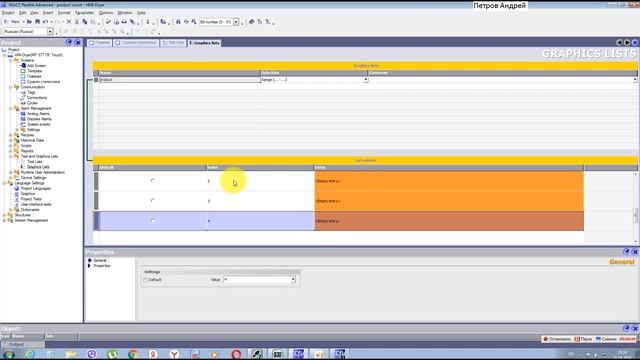The height and width of the screenshot is (360, 640).
Task: Click the product name cell
Action: pyautogui.click(x=180, y=80)
